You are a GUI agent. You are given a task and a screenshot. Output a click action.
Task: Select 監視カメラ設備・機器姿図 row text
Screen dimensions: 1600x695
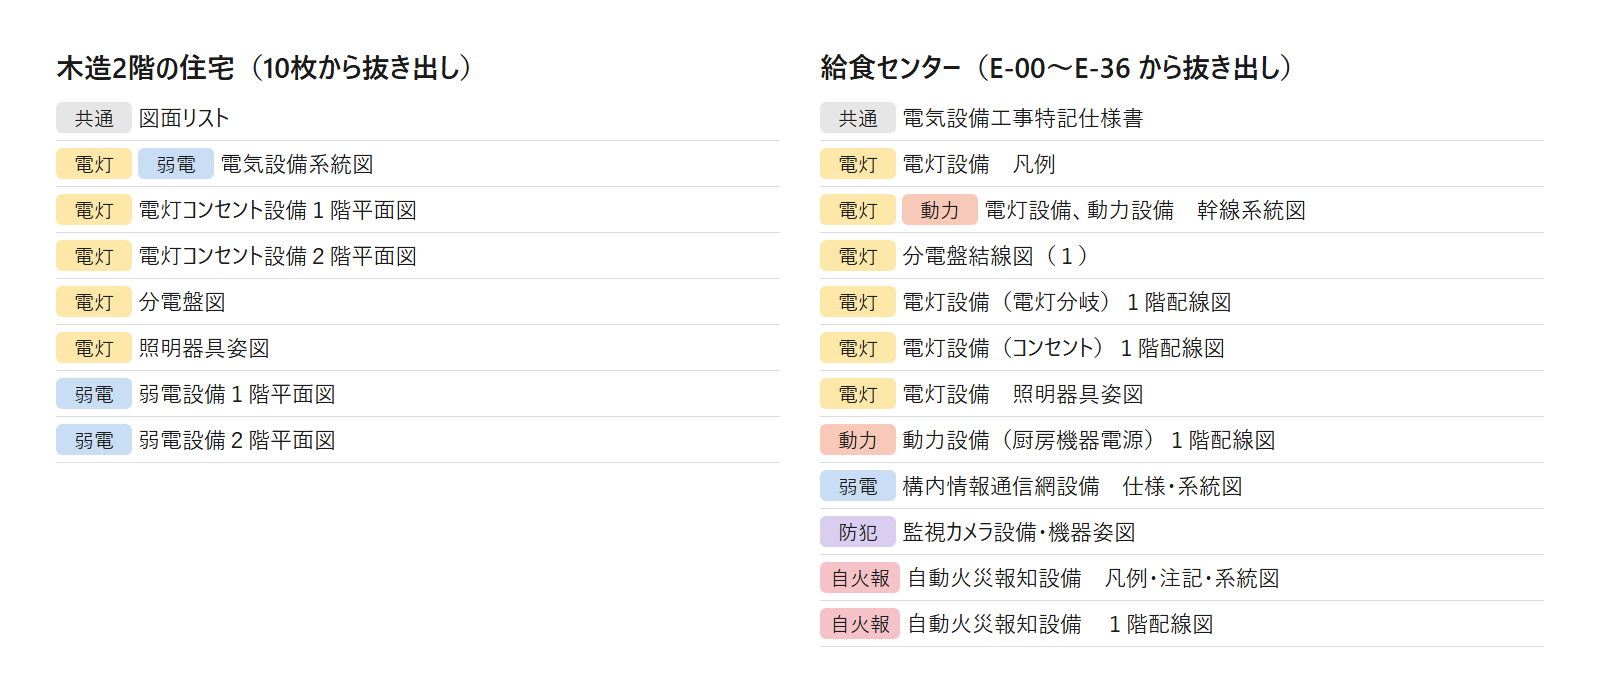tap(1019, 532)
